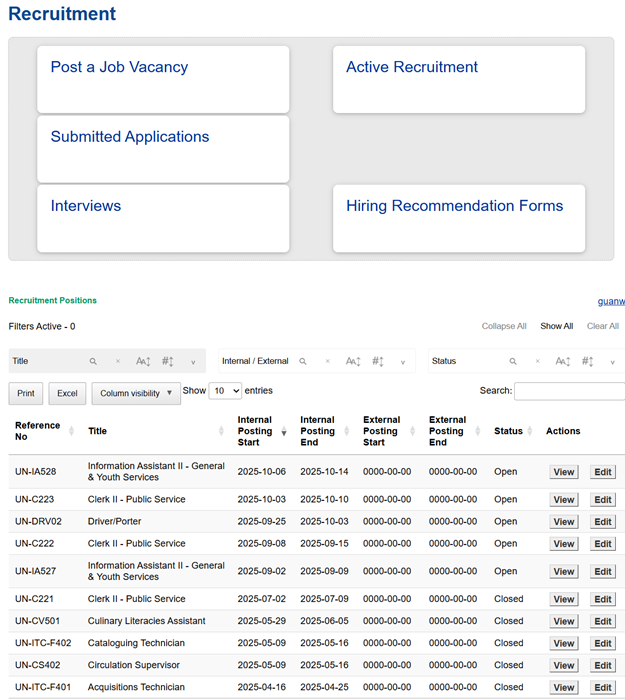Click numeric sort icon in Title filter
The width and height of the screenshot is (625, 700).
168,361
